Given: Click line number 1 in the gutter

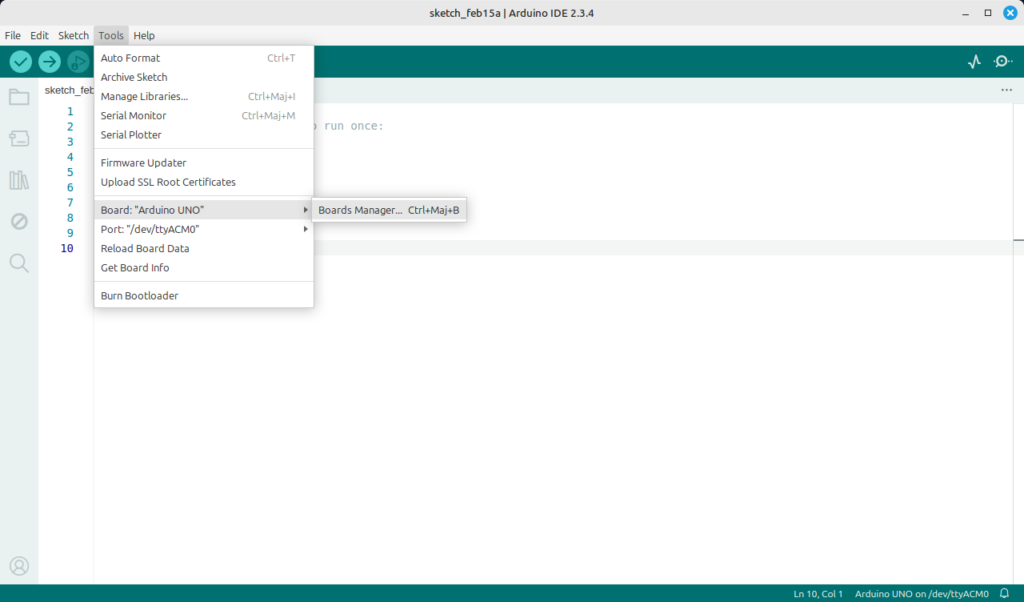Looking at the screenshot, I should [70, 112].
